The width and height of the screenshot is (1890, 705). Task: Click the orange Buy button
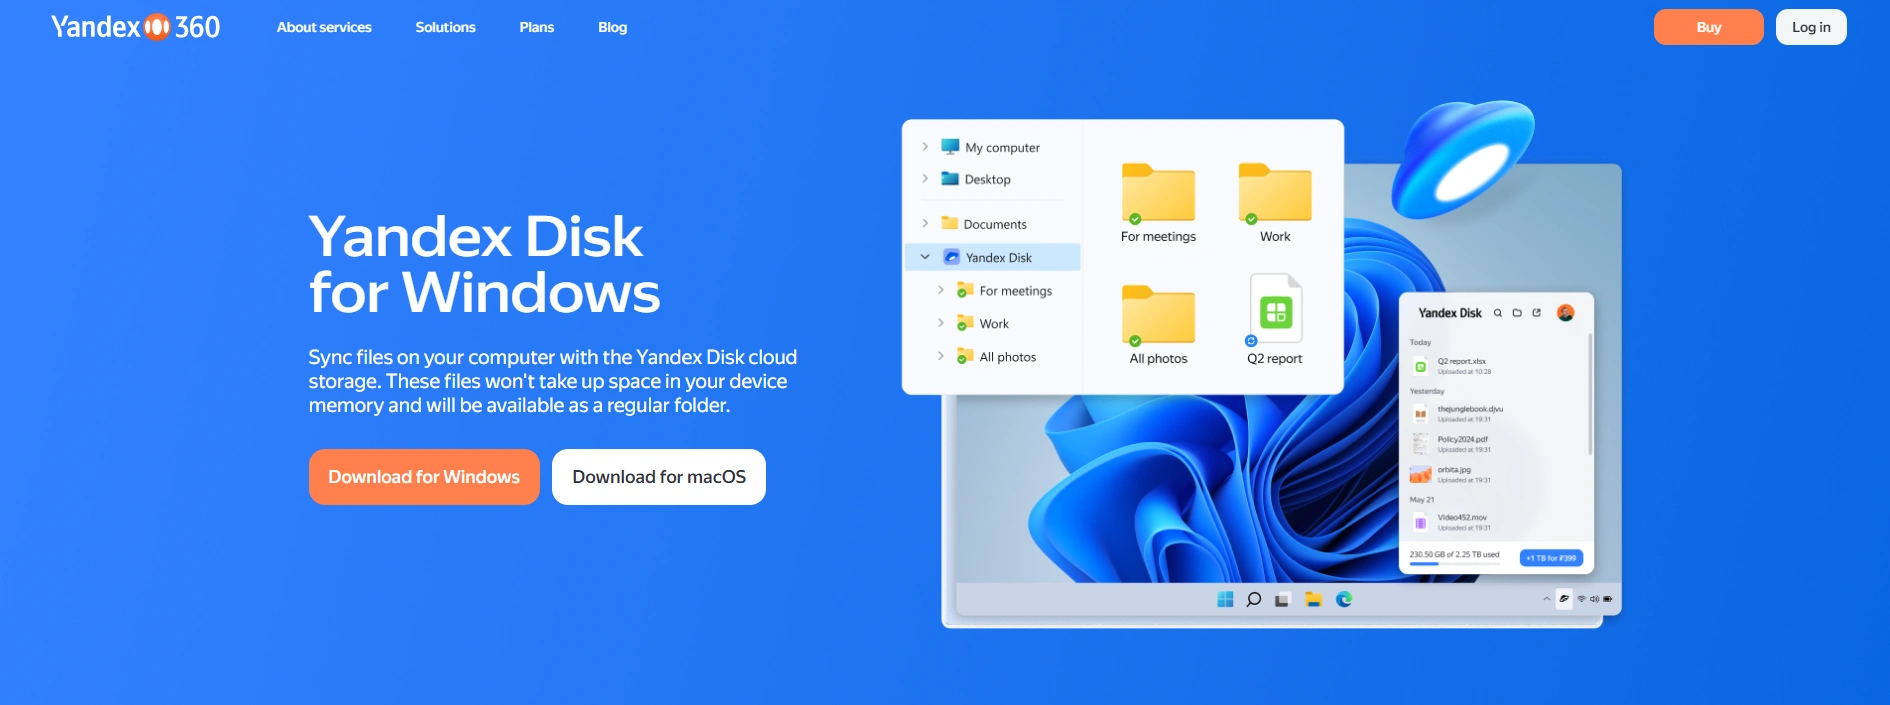tap(1708, 27)
